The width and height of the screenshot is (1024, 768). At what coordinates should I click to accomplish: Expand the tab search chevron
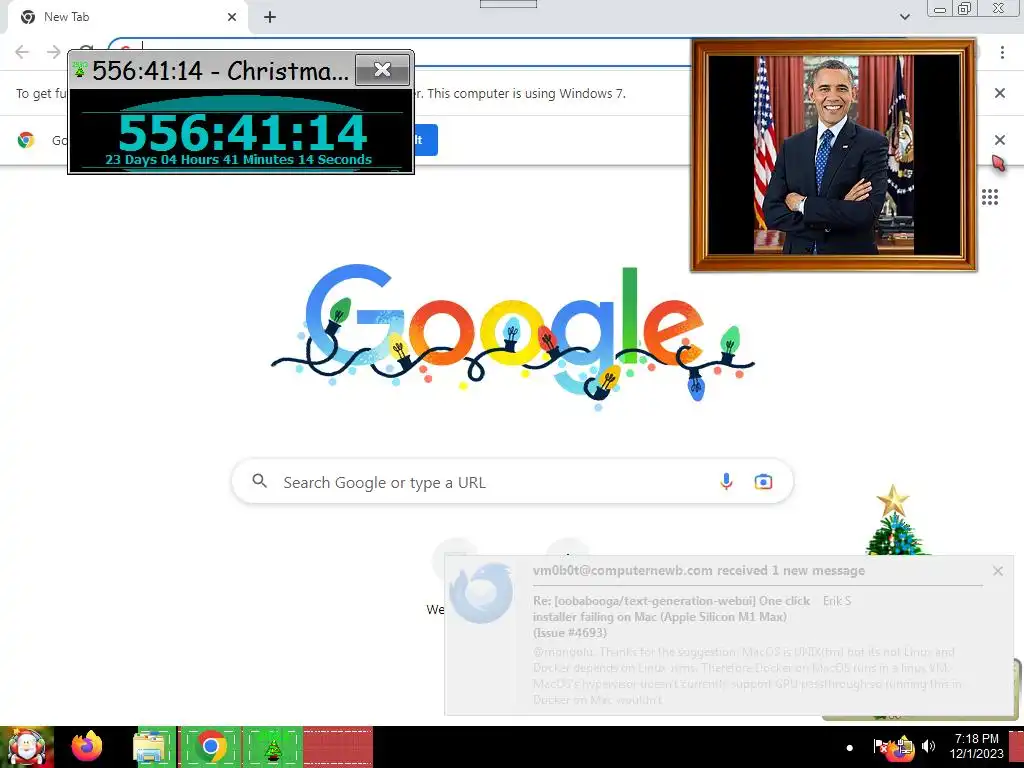(904, 17)
